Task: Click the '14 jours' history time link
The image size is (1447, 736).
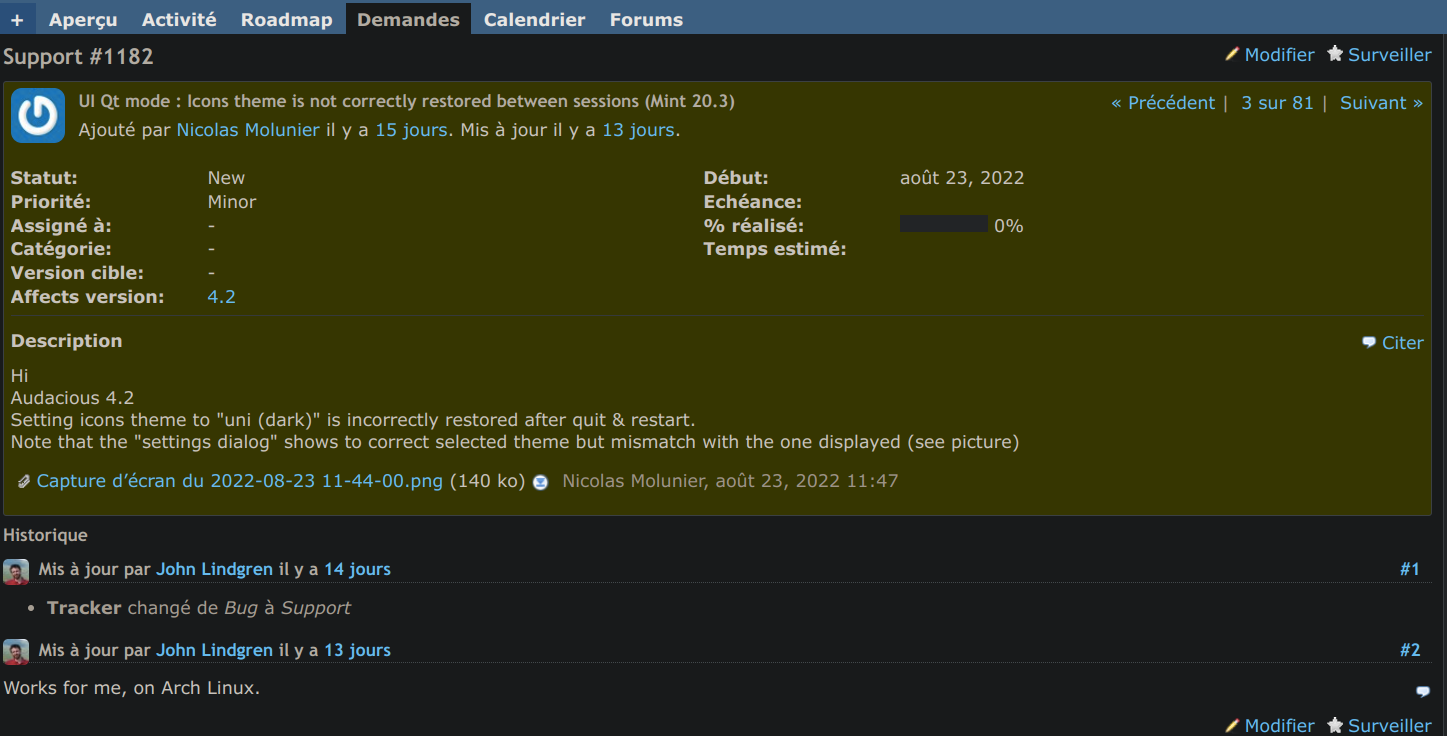Action: coord(357,569)
